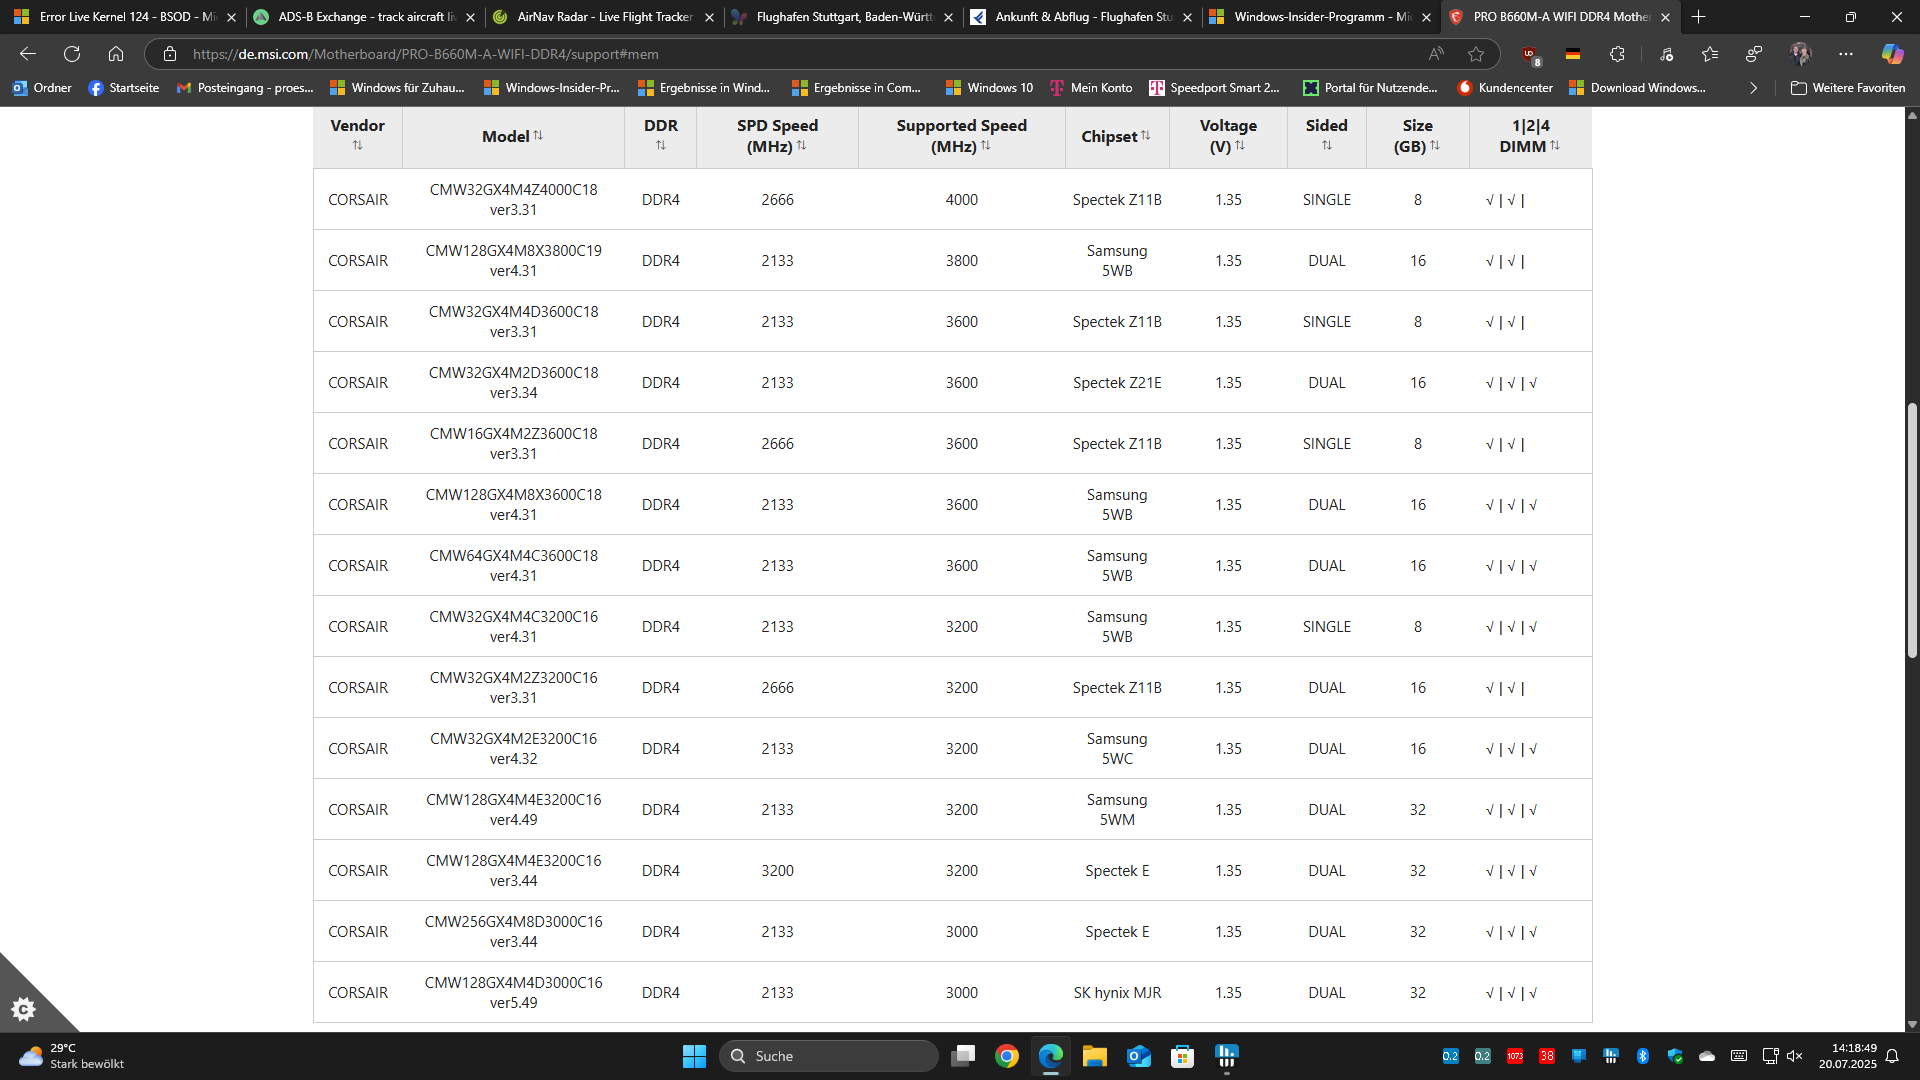This screenshot has width=1920, height=1080.
Task: Open the Speedport Smart 2 bookmark
Action: point(1214,88)
